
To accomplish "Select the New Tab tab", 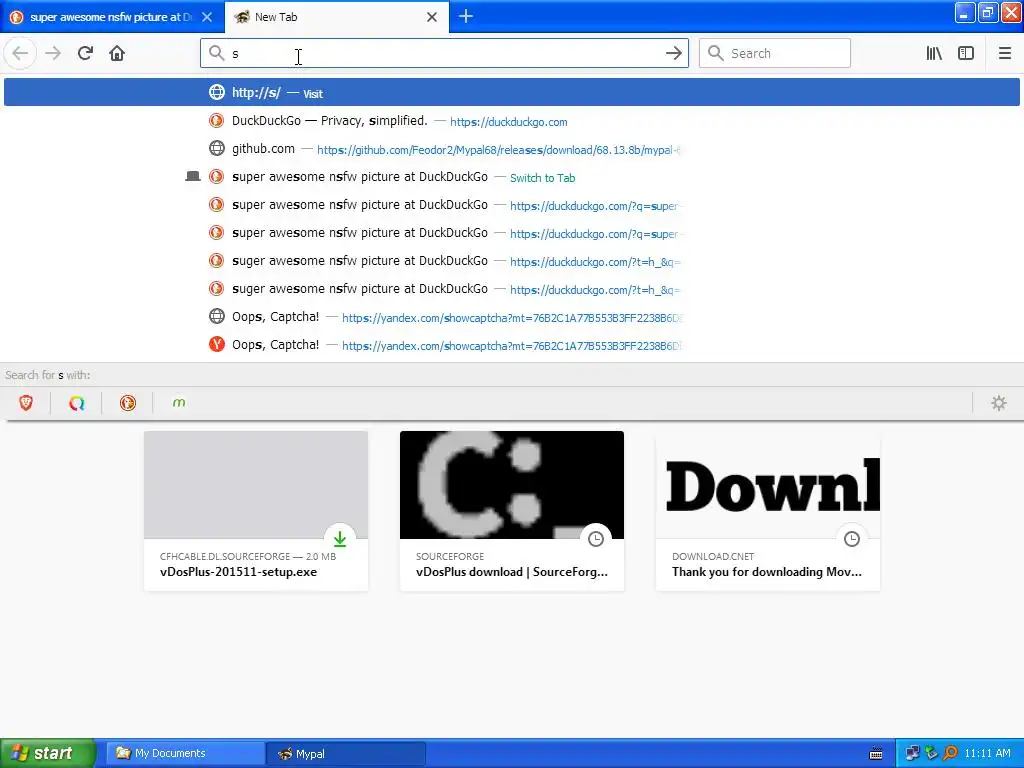I will point(337,17).
